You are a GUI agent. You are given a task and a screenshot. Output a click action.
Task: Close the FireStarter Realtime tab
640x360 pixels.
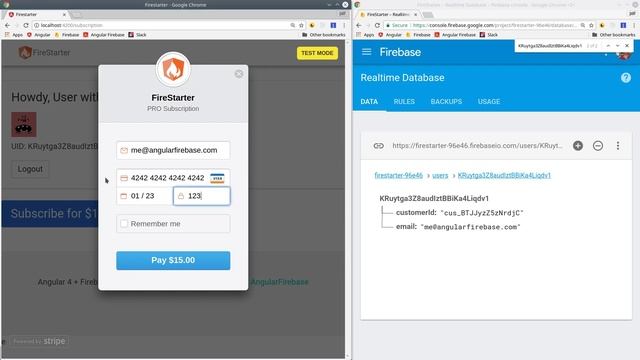click(x=416, y=14)
